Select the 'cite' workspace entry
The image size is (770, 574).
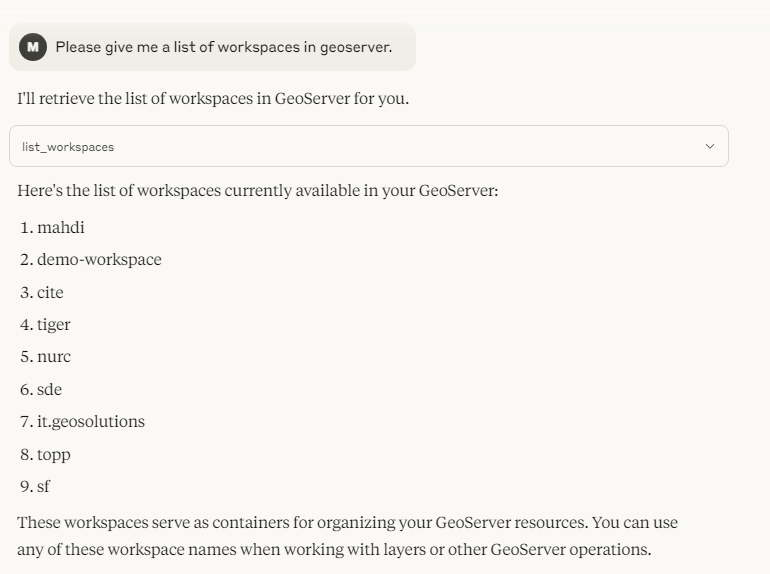pos(50,292)
